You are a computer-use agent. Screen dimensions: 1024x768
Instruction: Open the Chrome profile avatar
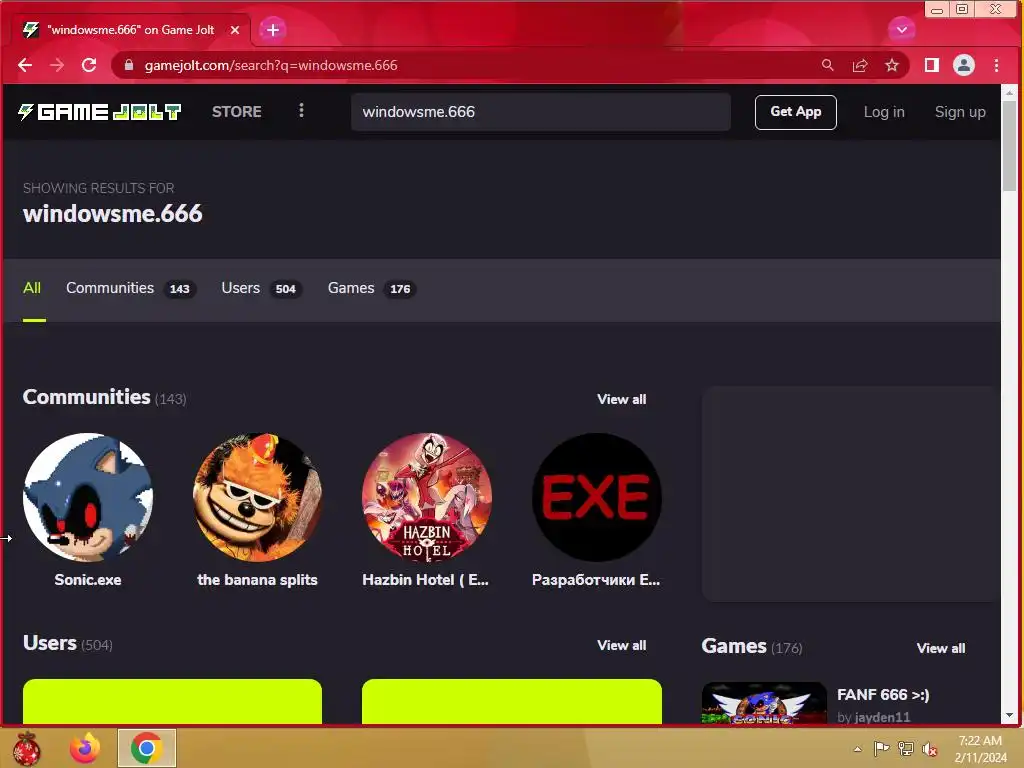964,65
